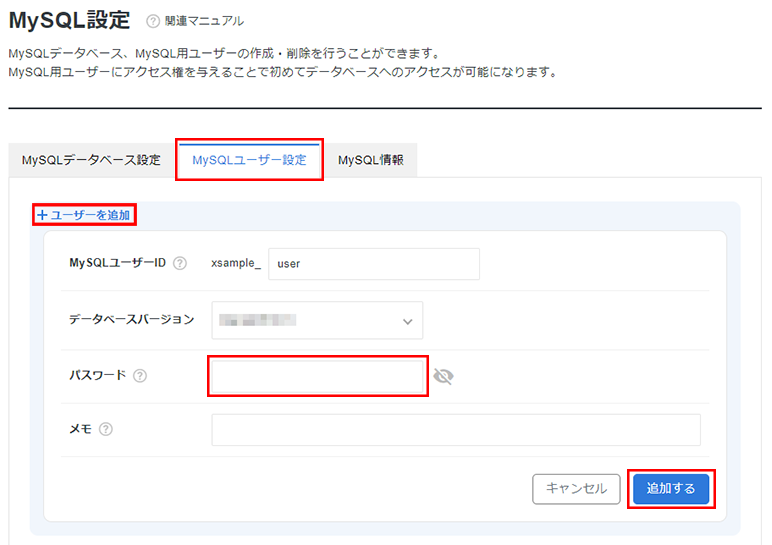Show help for メモ field
The width and height of the screenshot is (772, 545).
(x=106, y=429)
